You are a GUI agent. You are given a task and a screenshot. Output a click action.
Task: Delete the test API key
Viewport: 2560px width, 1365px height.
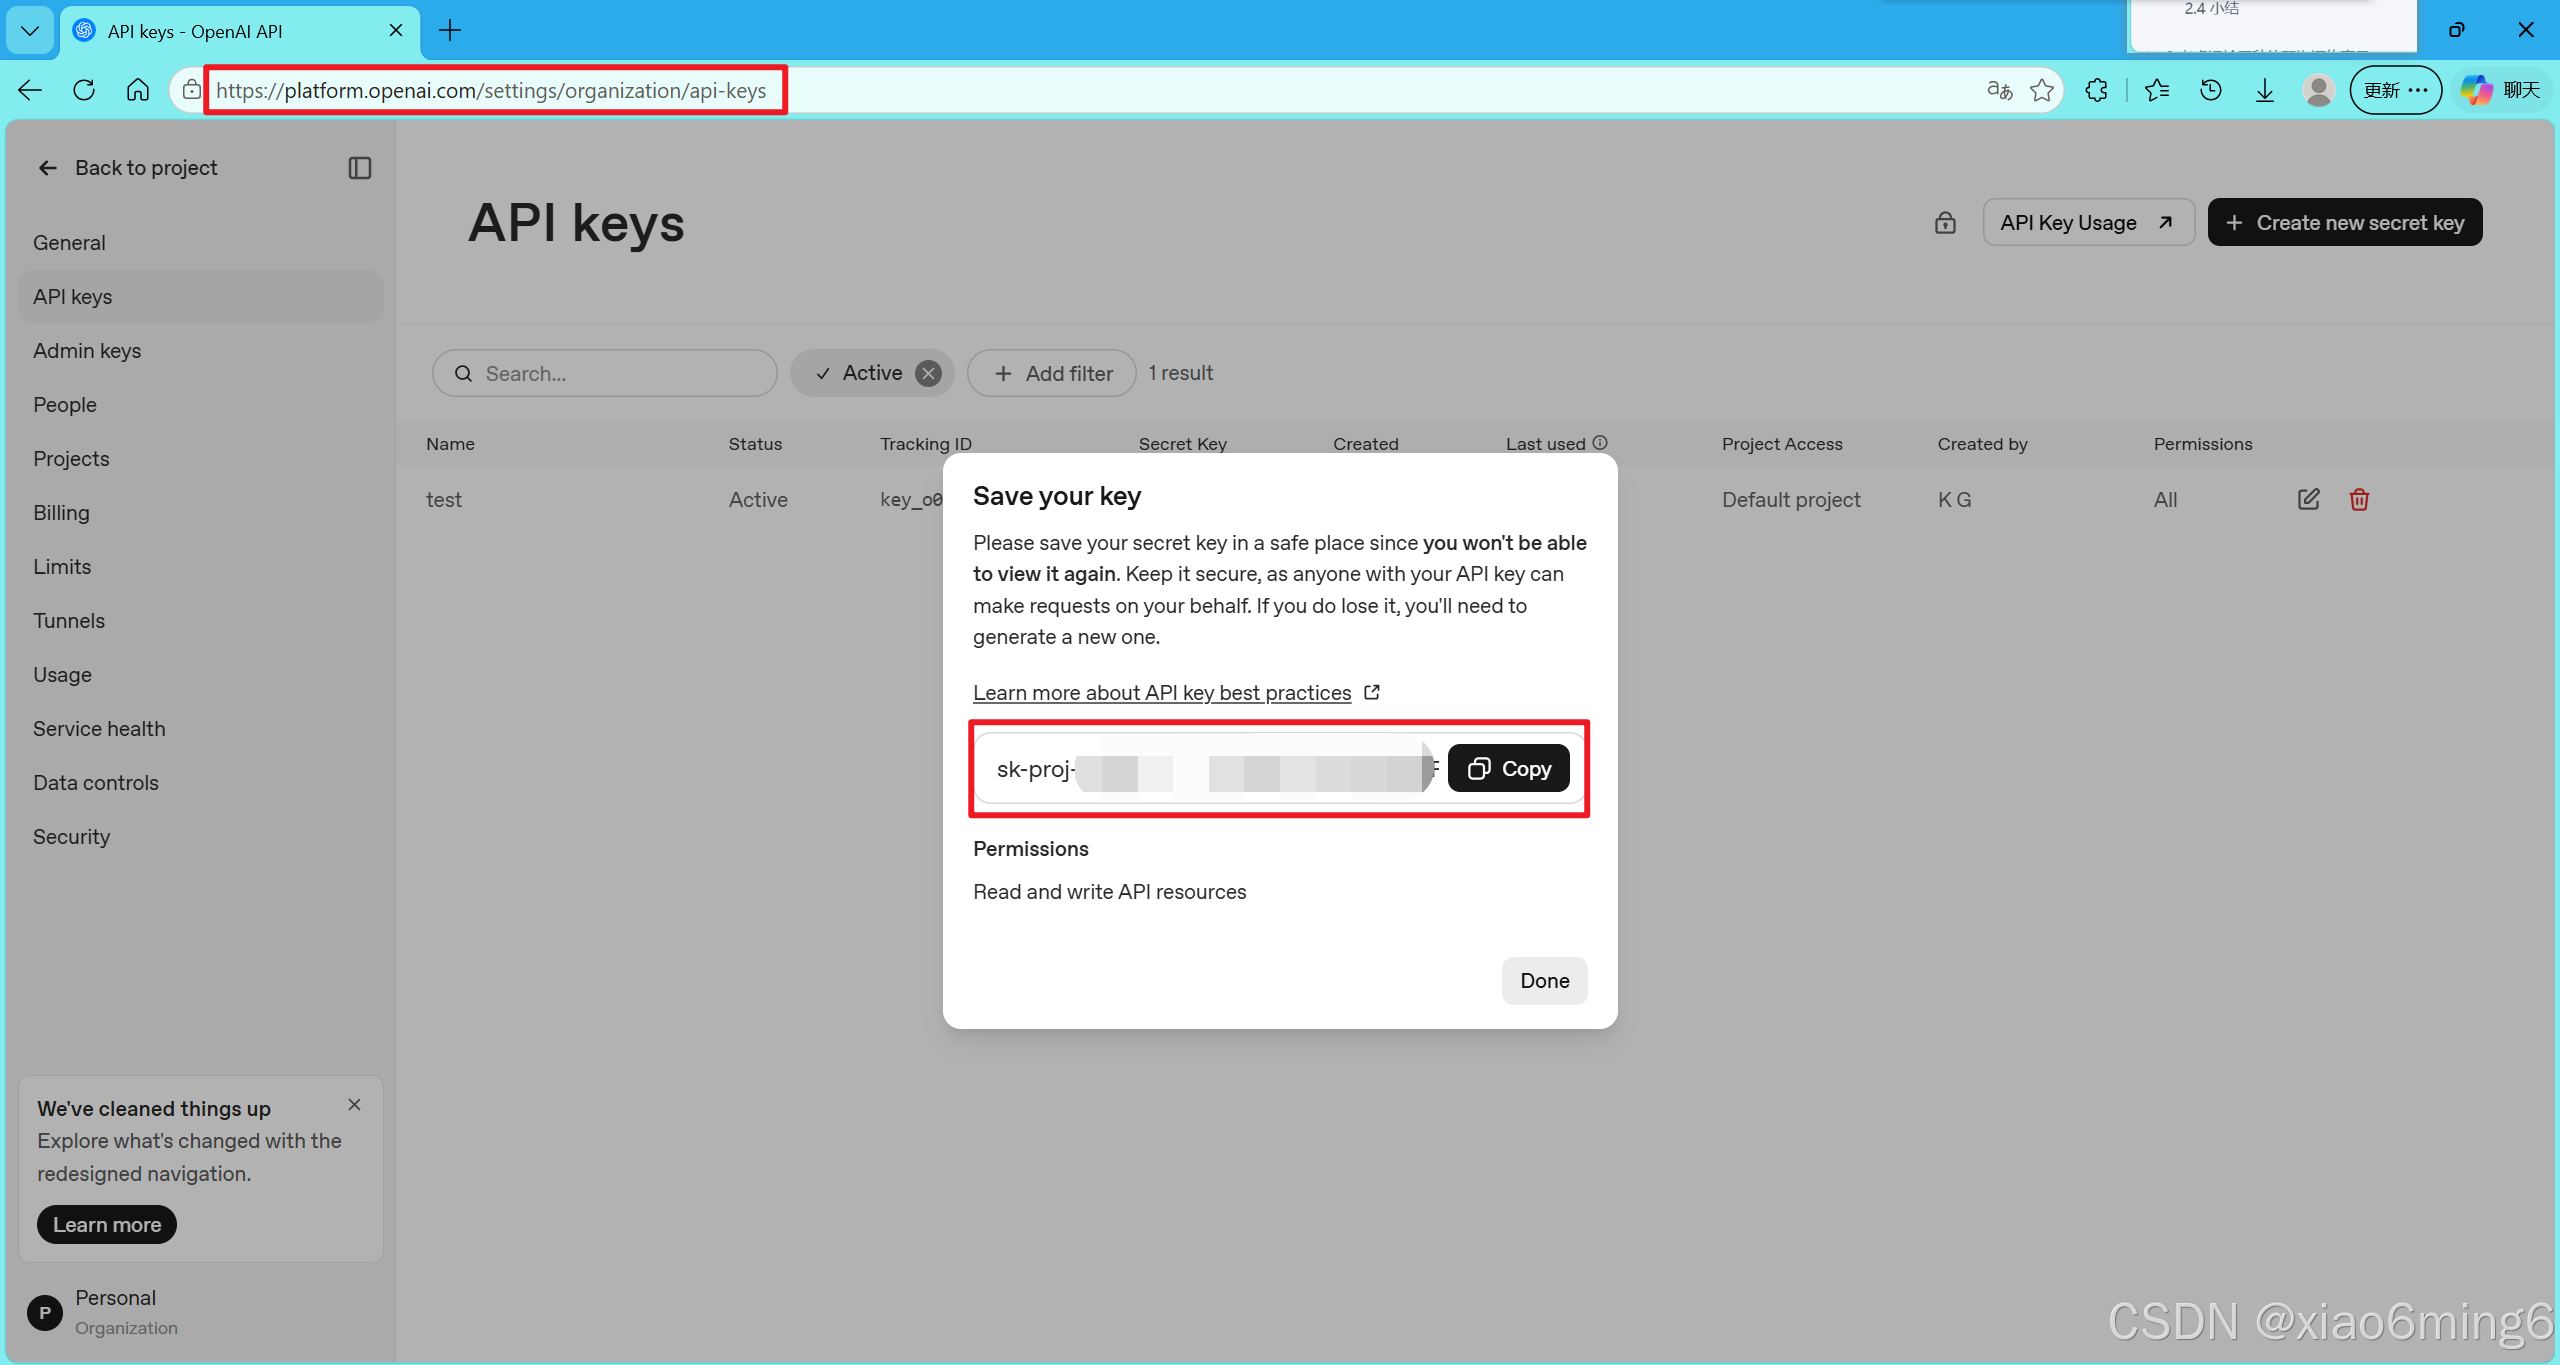[2359, 499]
